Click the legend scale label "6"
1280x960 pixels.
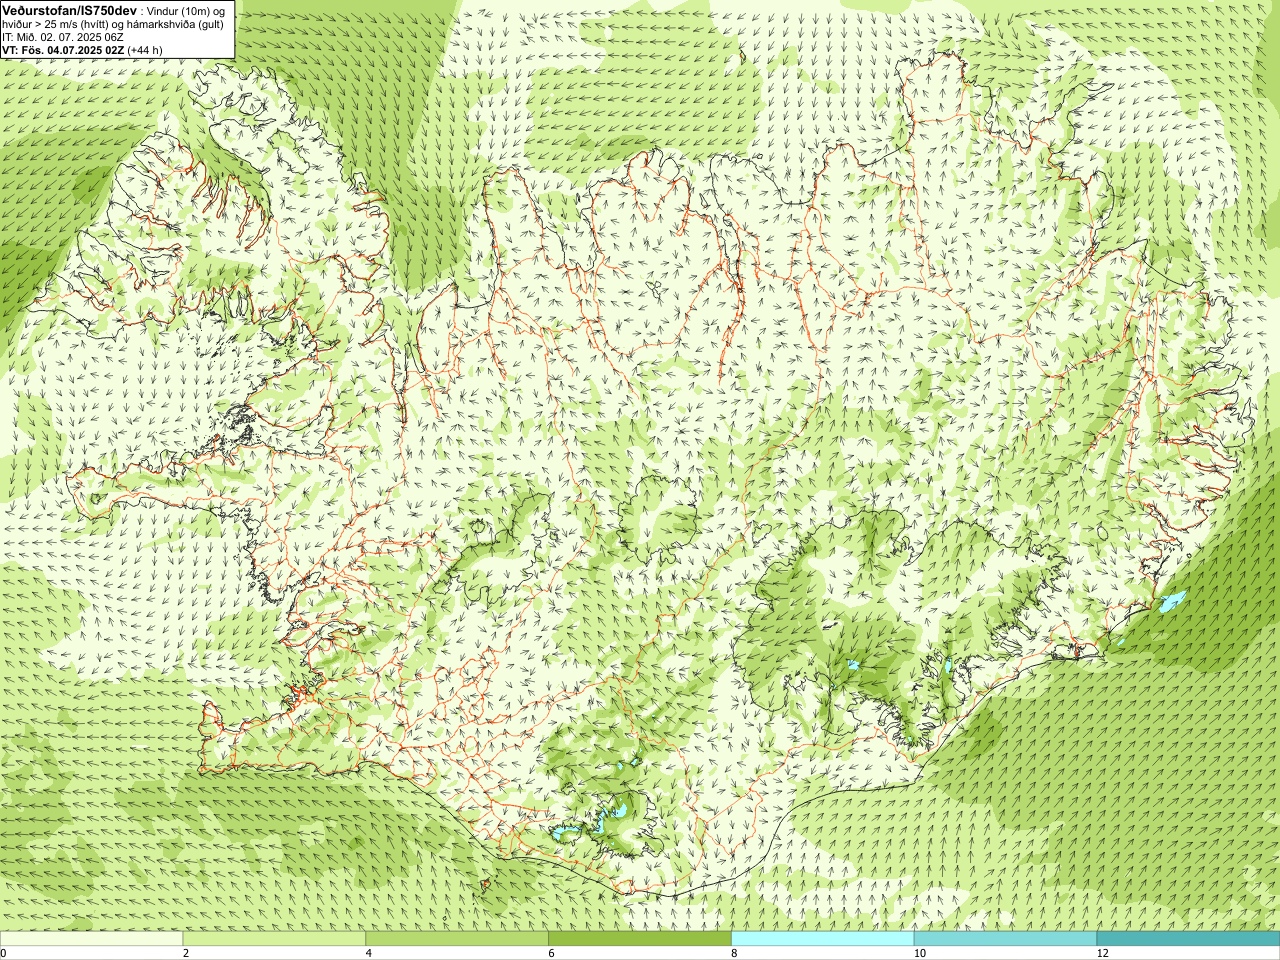click(552, 953)
